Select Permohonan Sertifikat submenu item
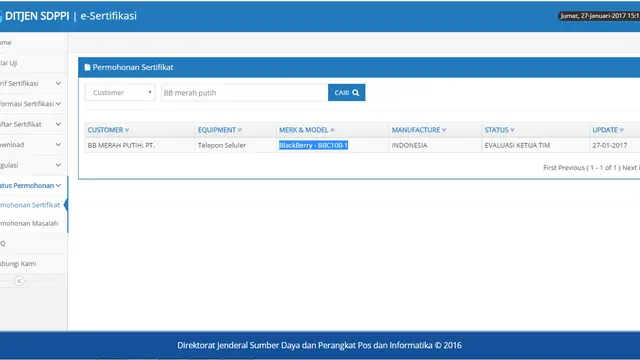This screenshot has height=360, width=640. point(30,205)
